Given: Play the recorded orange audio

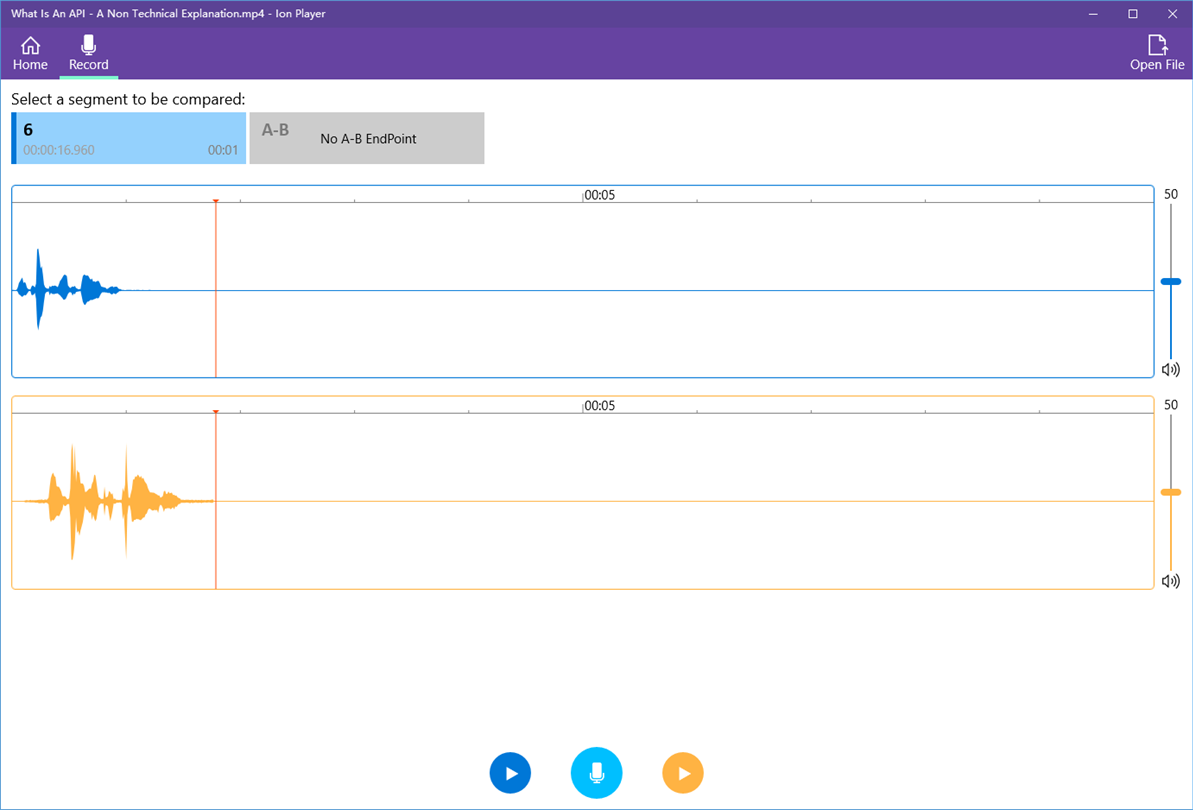Looking at the screenshot, I should (682, 773).
